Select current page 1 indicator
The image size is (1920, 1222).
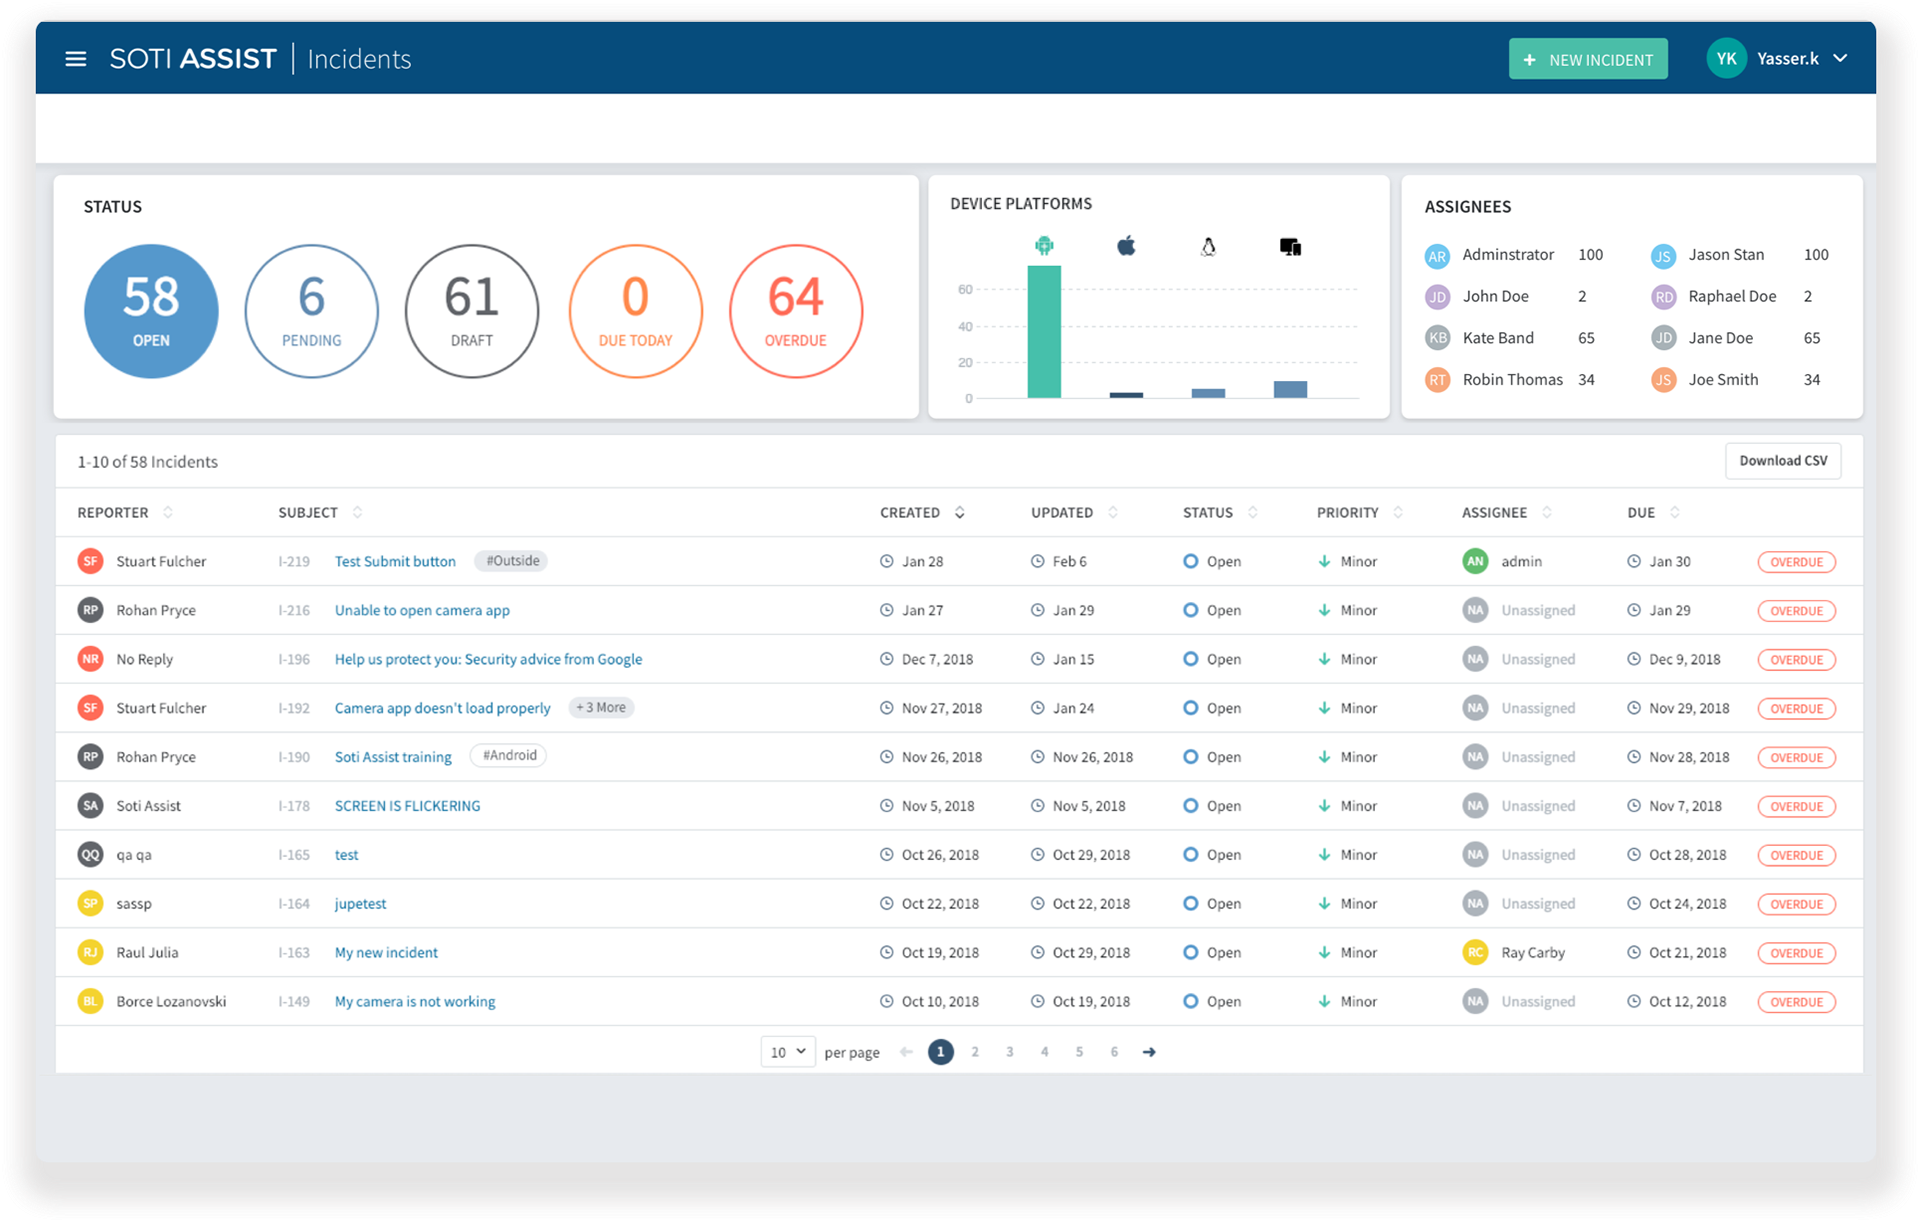click(940, 1052)
